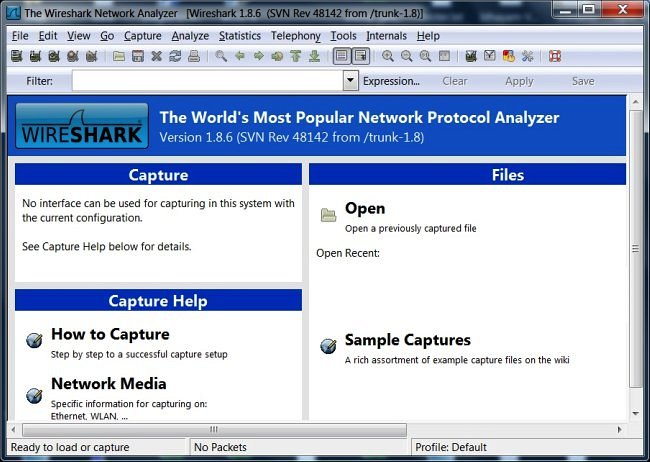Screen dimensions: 650x462
Task: Open the Tools menu
Action: point(343,36)
